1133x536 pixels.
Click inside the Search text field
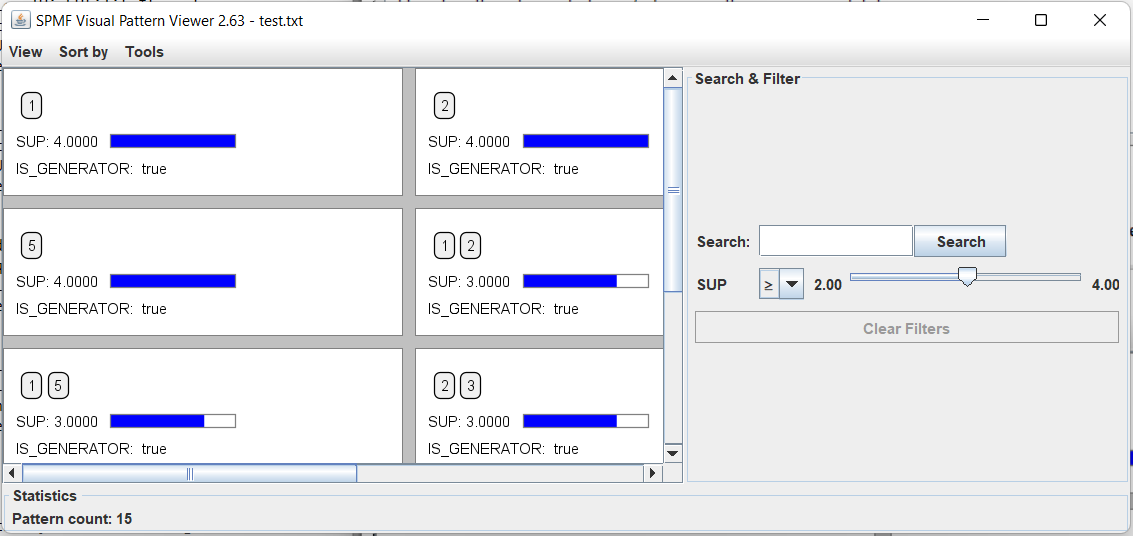(835, 242)
